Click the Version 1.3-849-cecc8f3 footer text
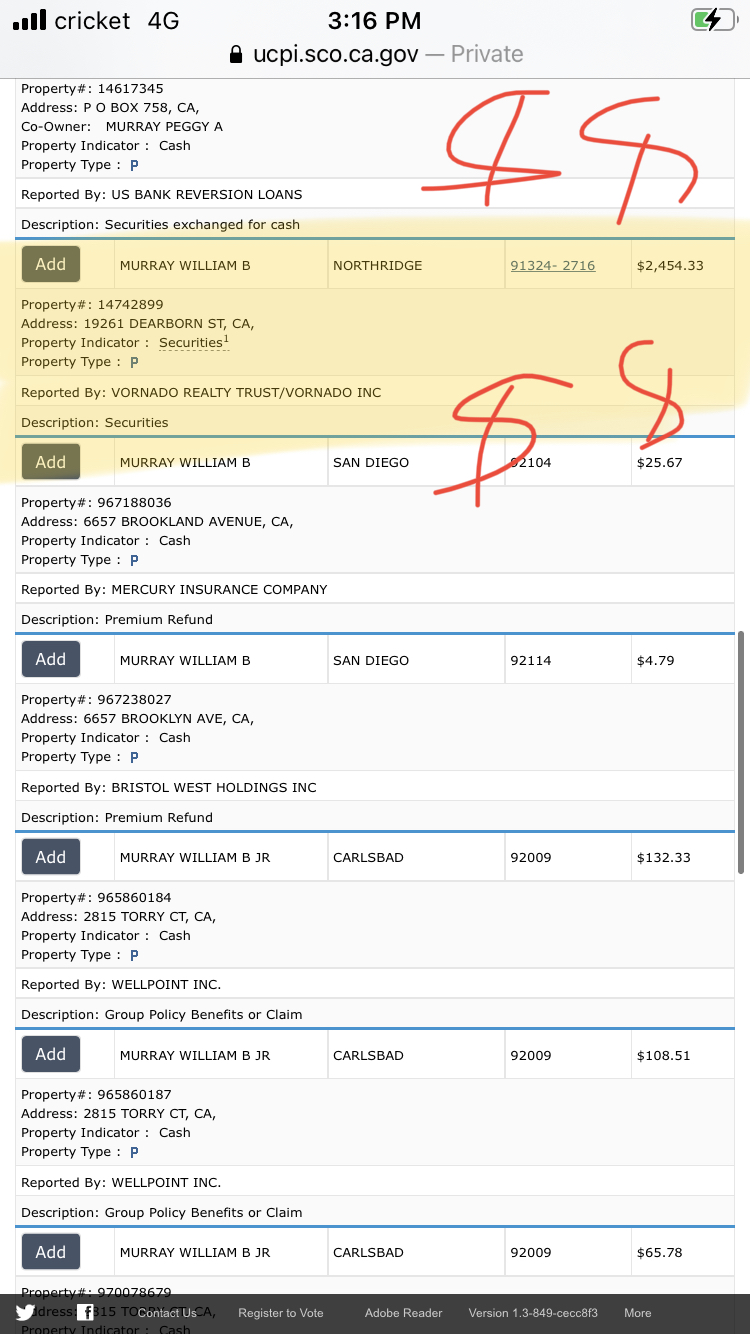This screenshot has width=750, height=1334. click(533, 1313)
